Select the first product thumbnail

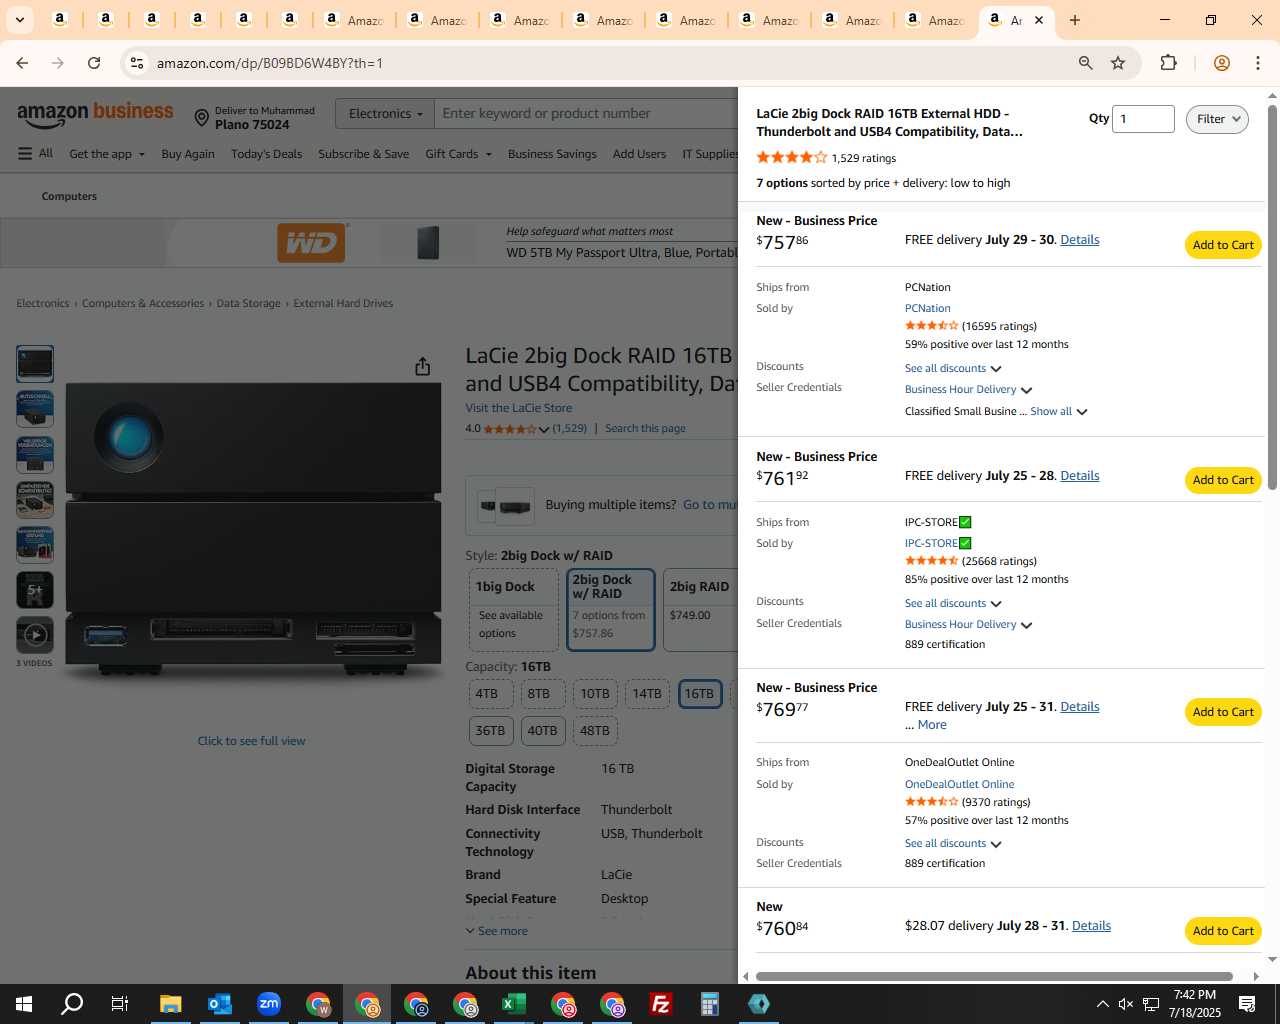pyautogui.click(x=35, y=364)
